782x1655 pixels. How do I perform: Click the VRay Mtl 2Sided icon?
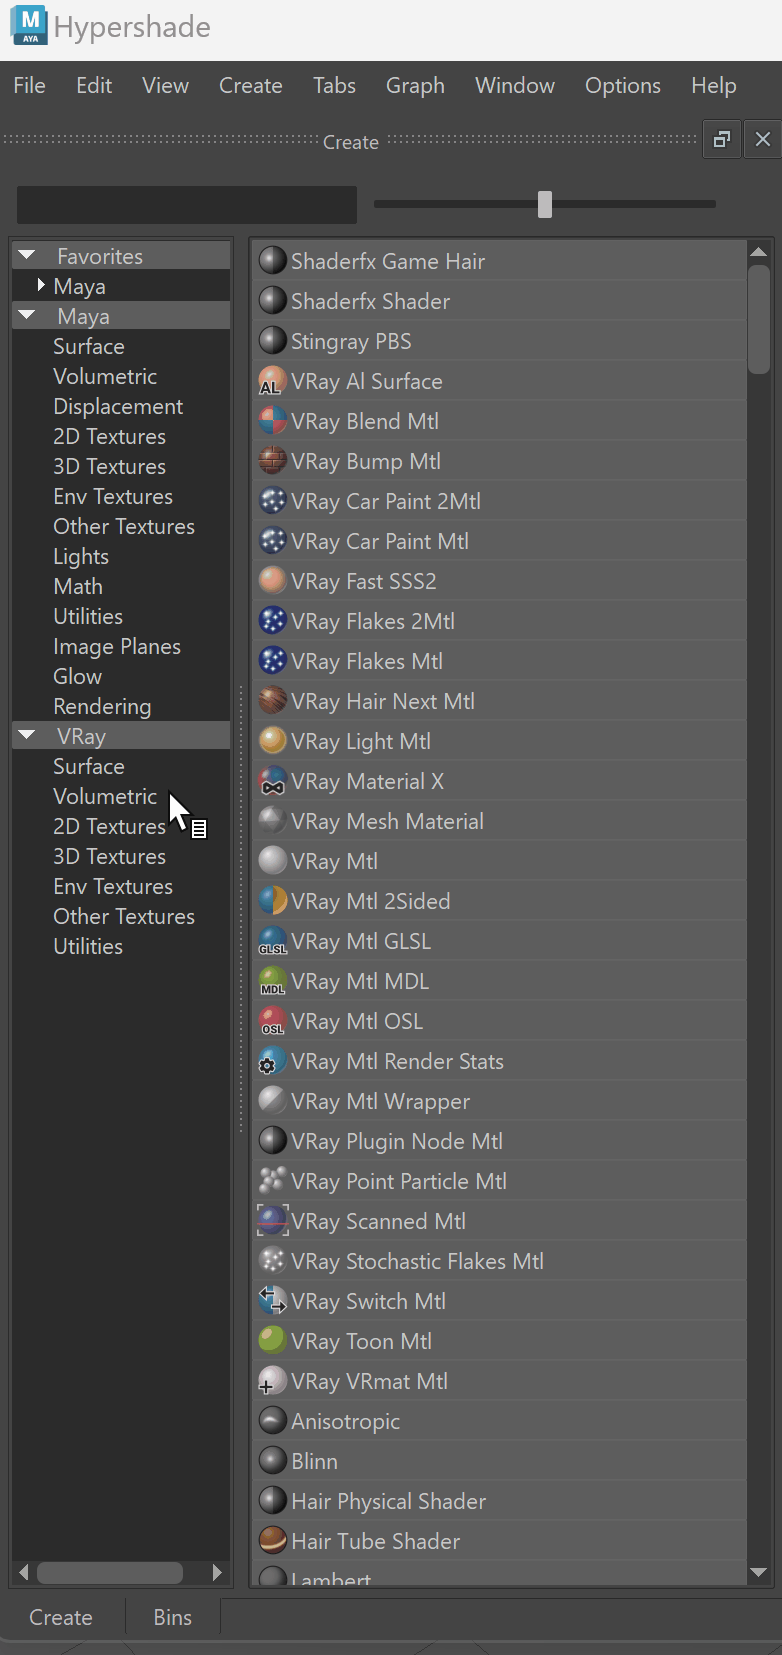pos(273,901)
